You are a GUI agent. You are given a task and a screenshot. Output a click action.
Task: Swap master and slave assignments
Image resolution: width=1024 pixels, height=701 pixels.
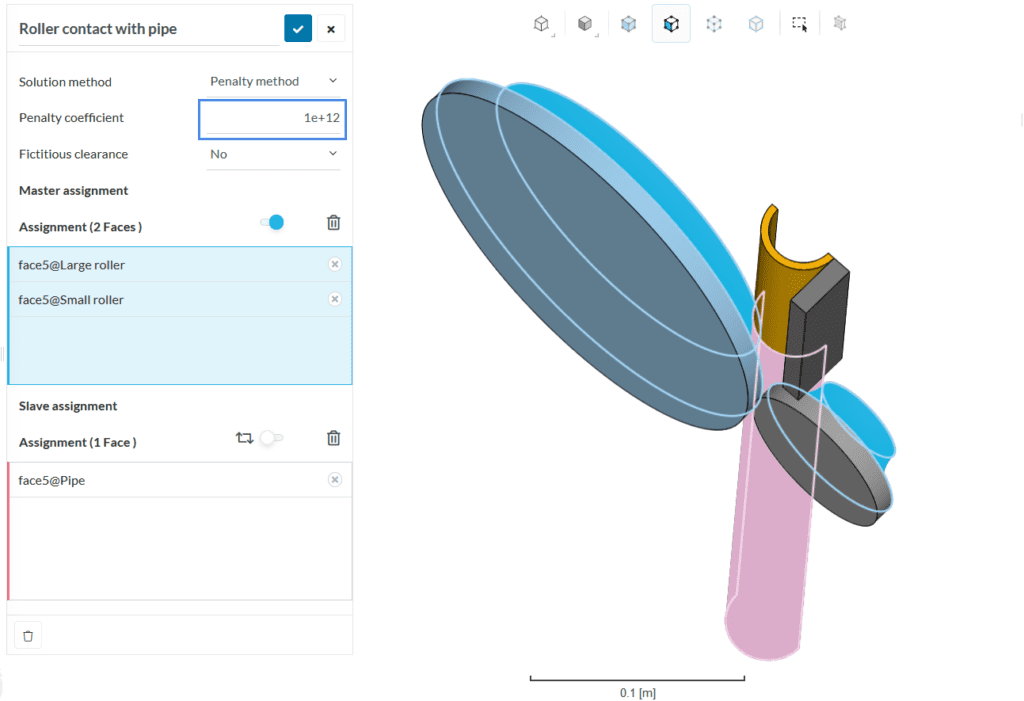244,438
